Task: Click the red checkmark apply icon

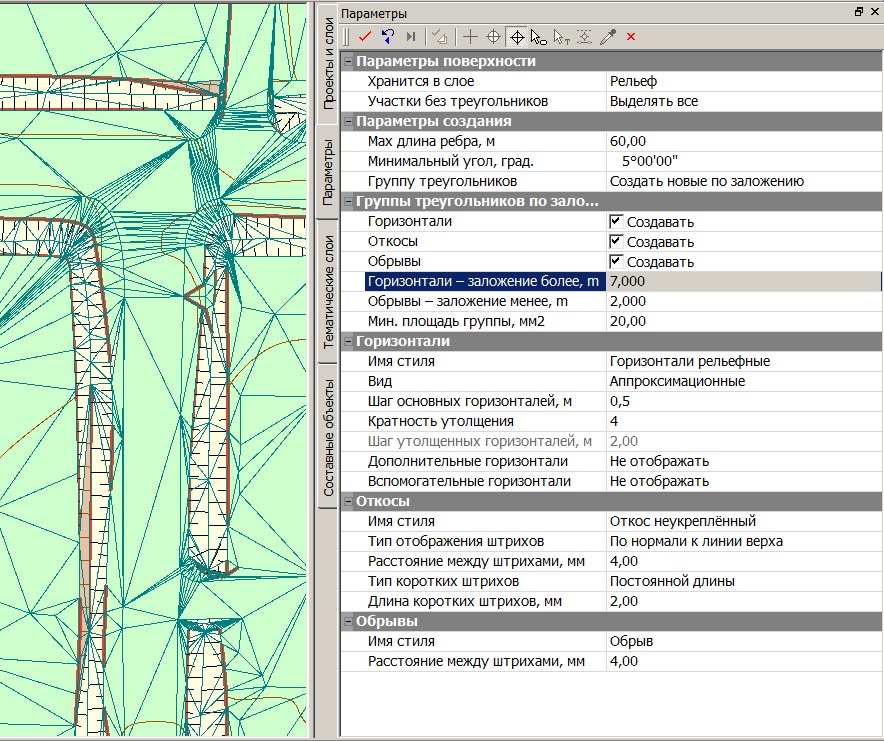Action: point(365,37)
